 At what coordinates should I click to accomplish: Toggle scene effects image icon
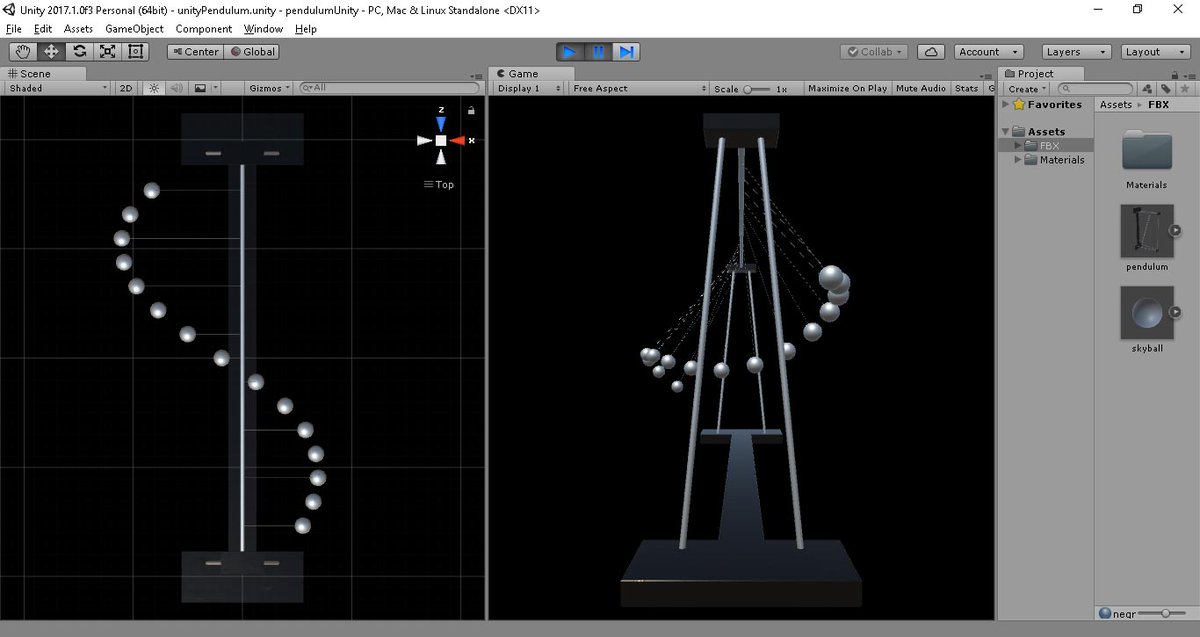pos(200,88)
